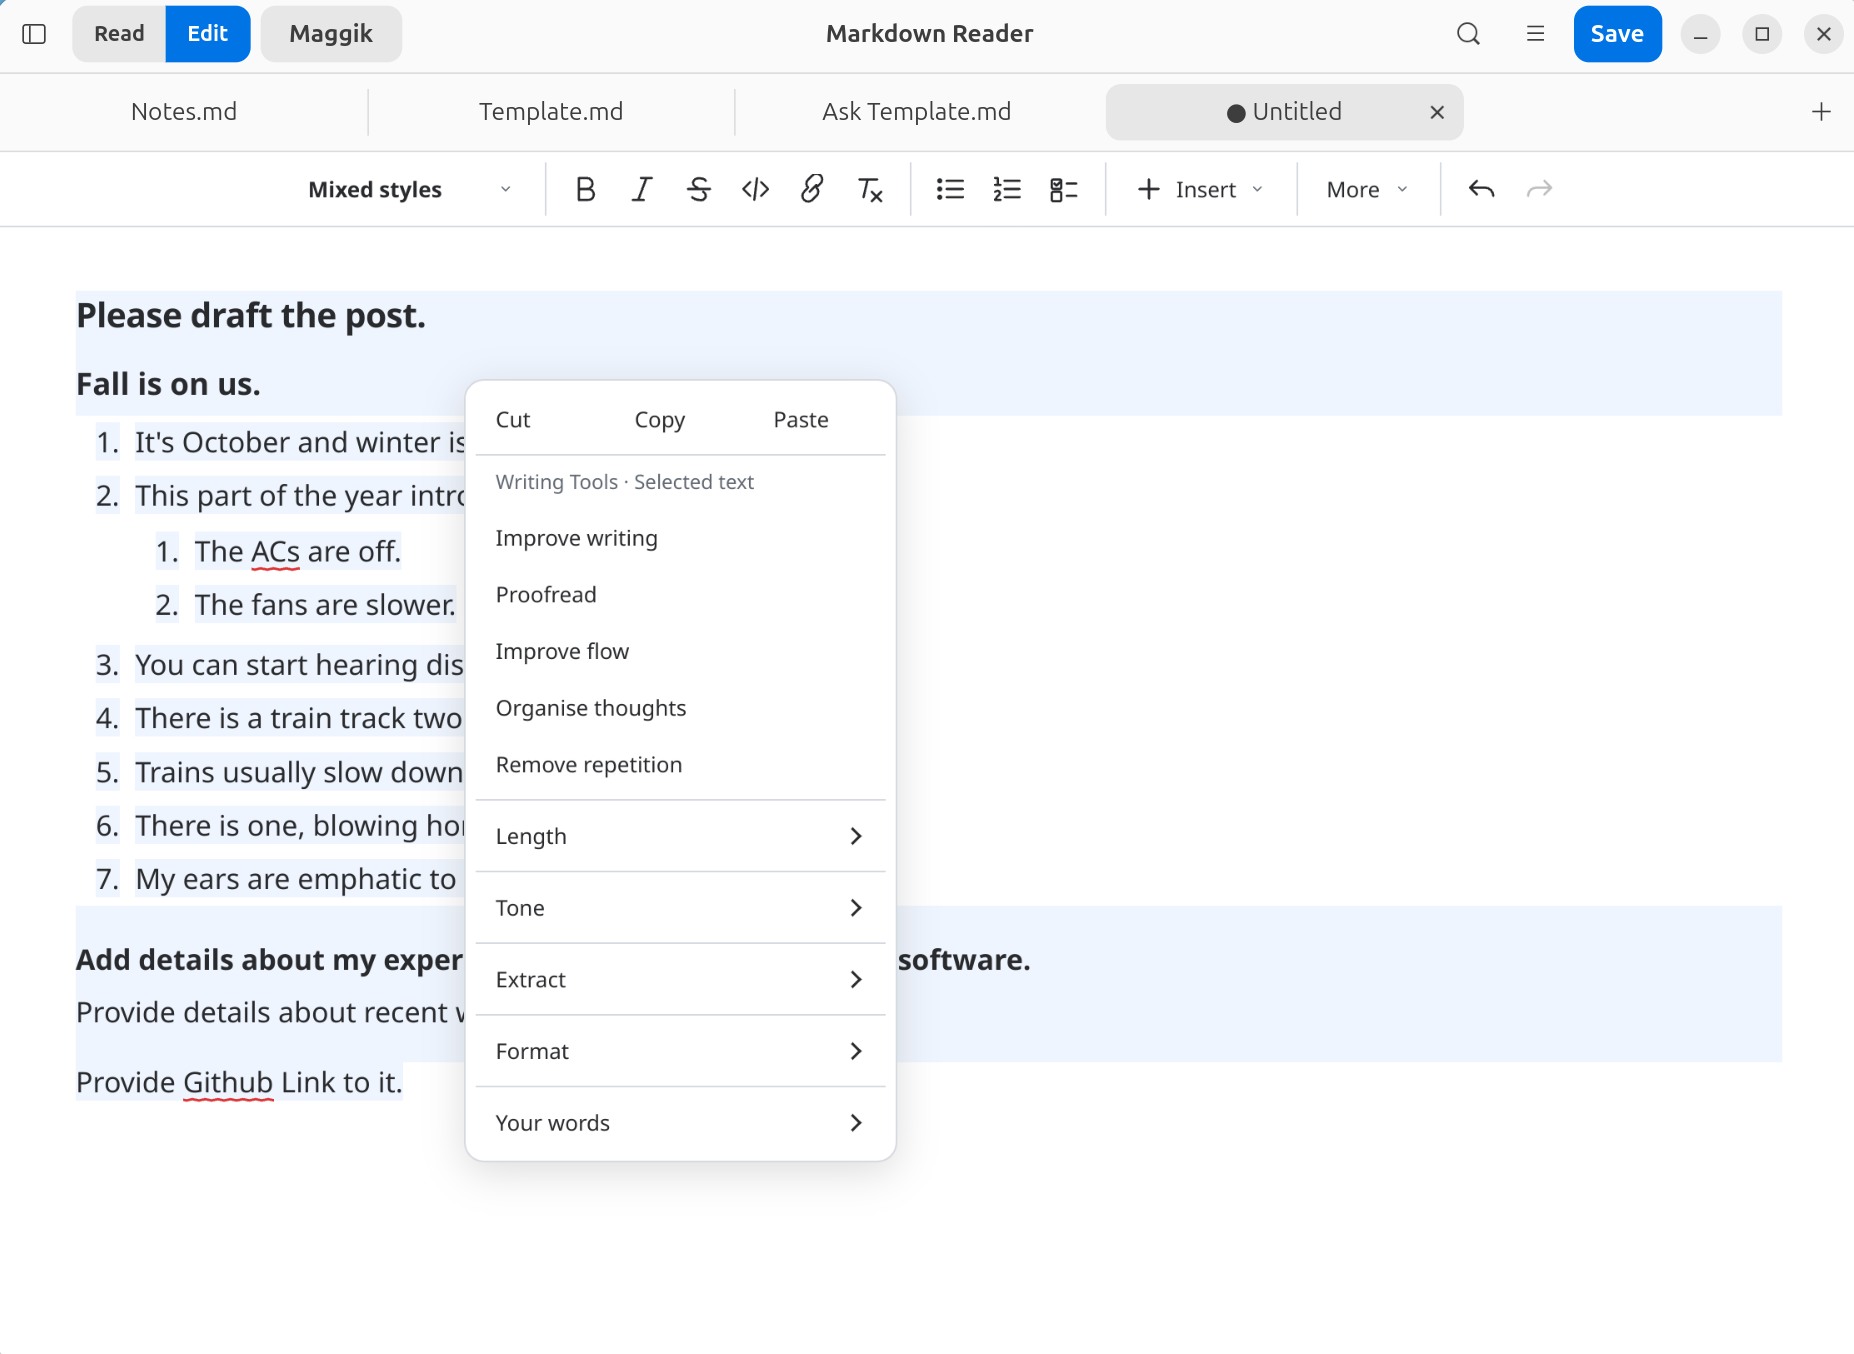This screenshot has height=1354, width=1854.
Task: Click the Maggik button
Action: [331, 34]
